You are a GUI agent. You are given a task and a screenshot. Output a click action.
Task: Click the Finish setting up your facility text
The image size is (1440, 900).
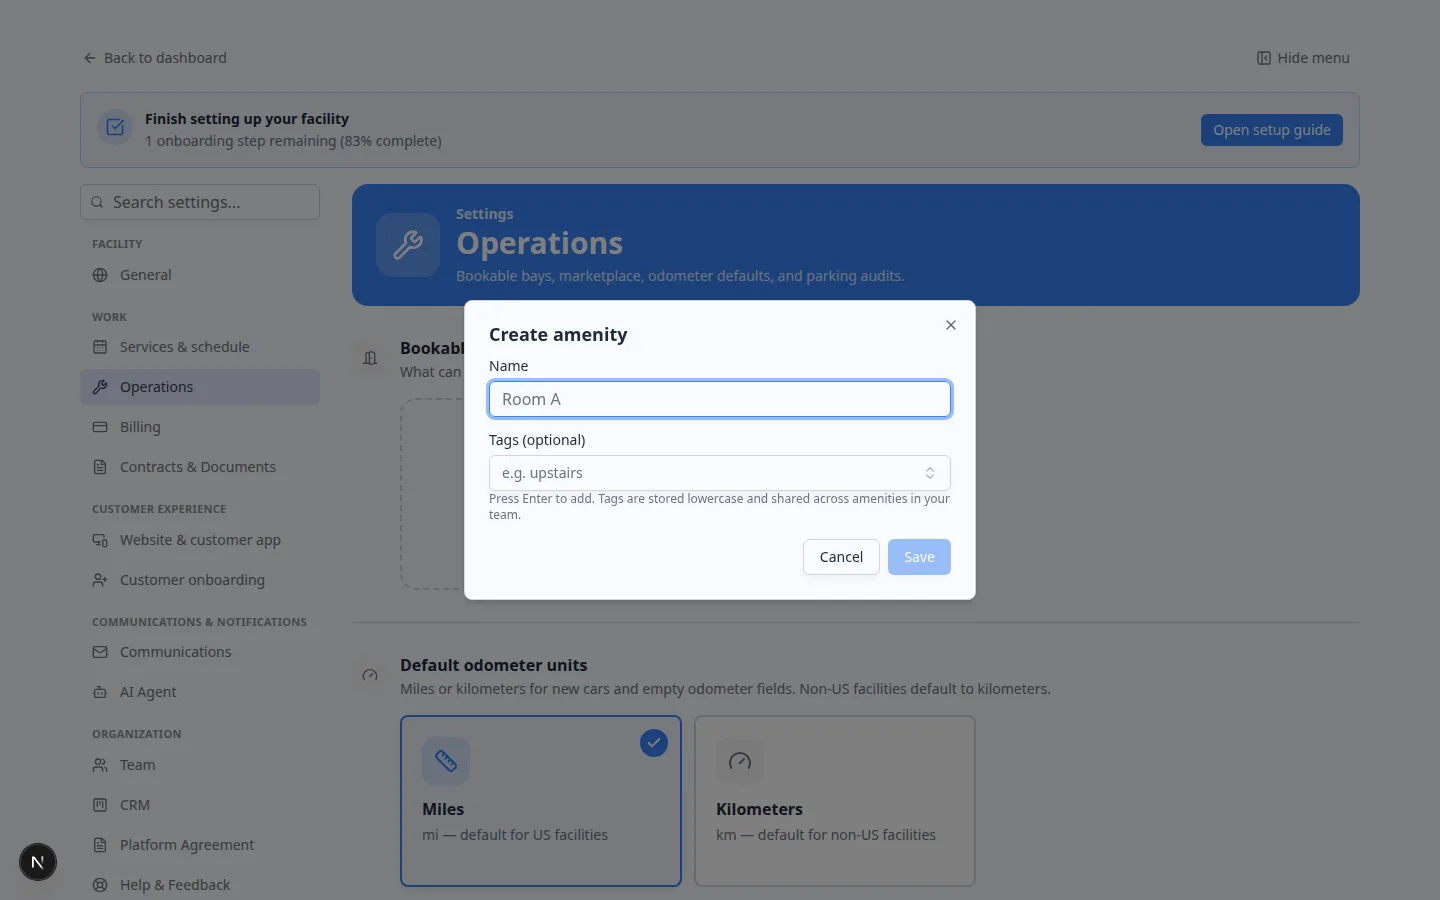coord(247,119)
